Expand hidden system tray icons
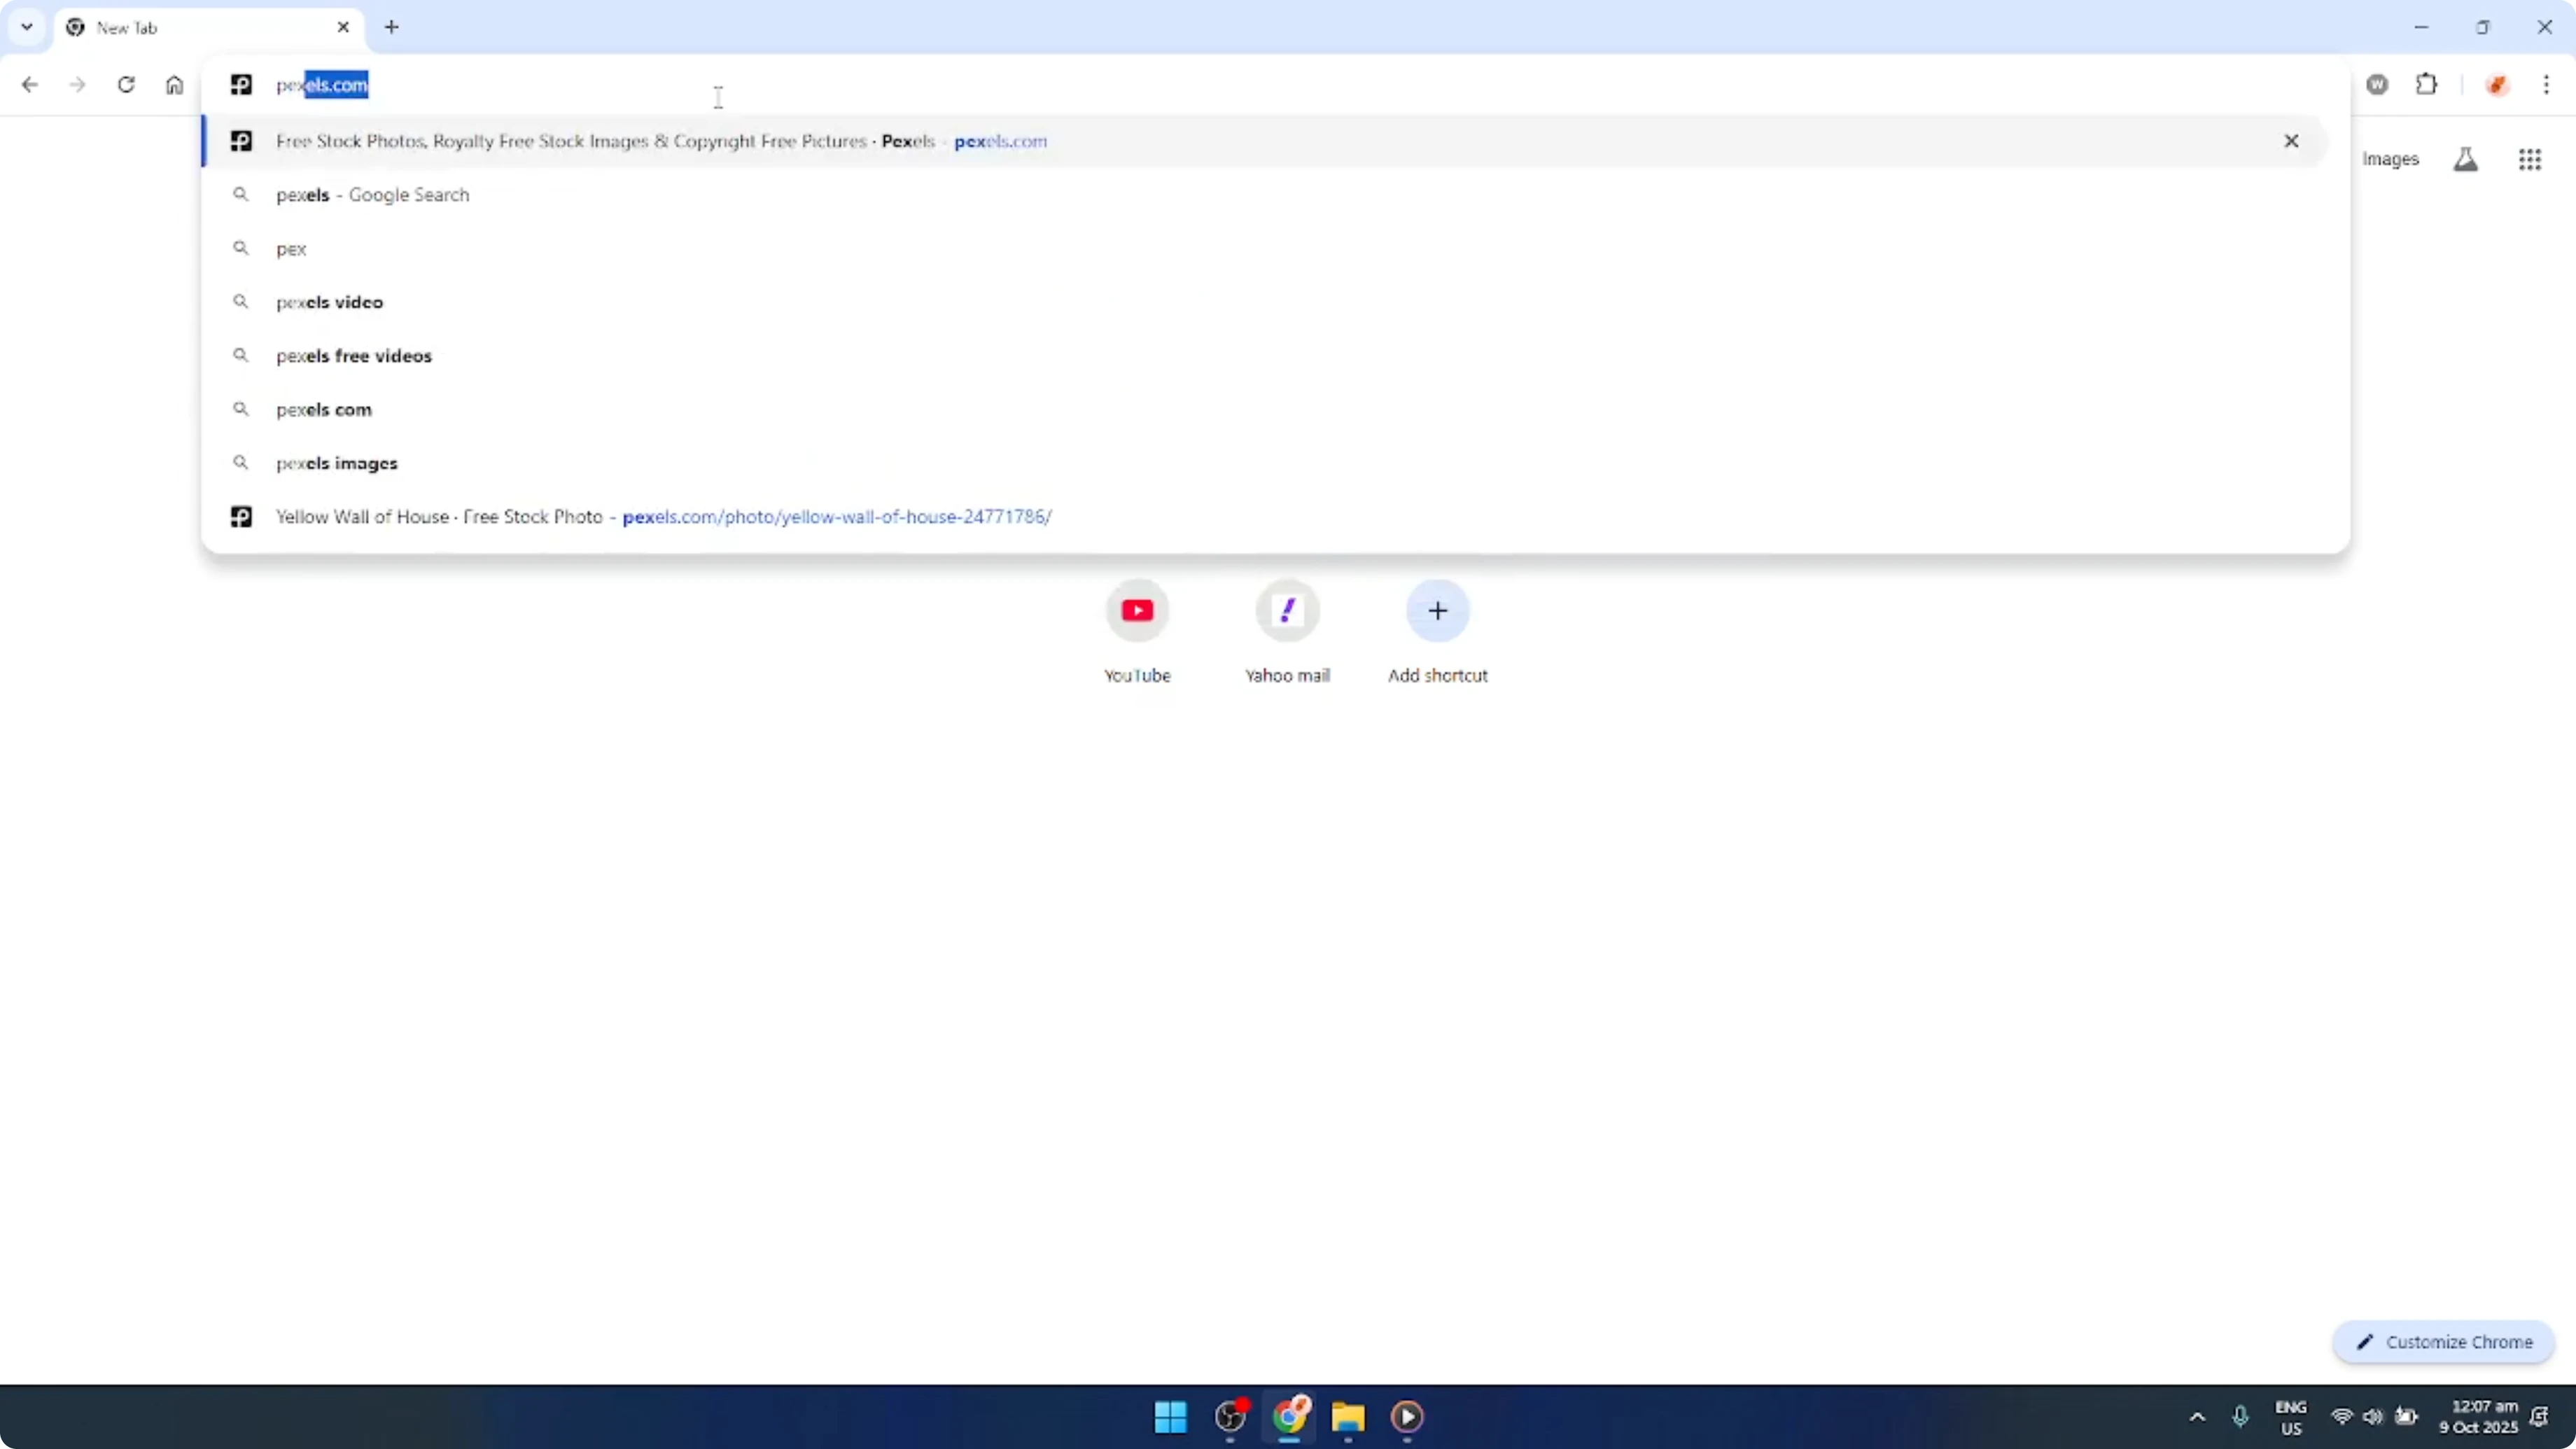2576x1449 pixels. point(2196,1416)
